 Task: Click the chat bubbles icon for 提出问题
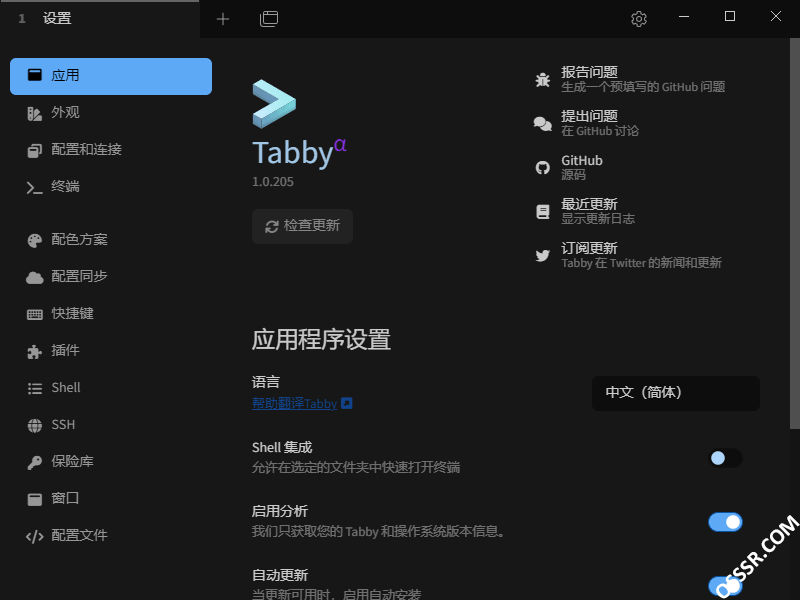pos(542,123)
